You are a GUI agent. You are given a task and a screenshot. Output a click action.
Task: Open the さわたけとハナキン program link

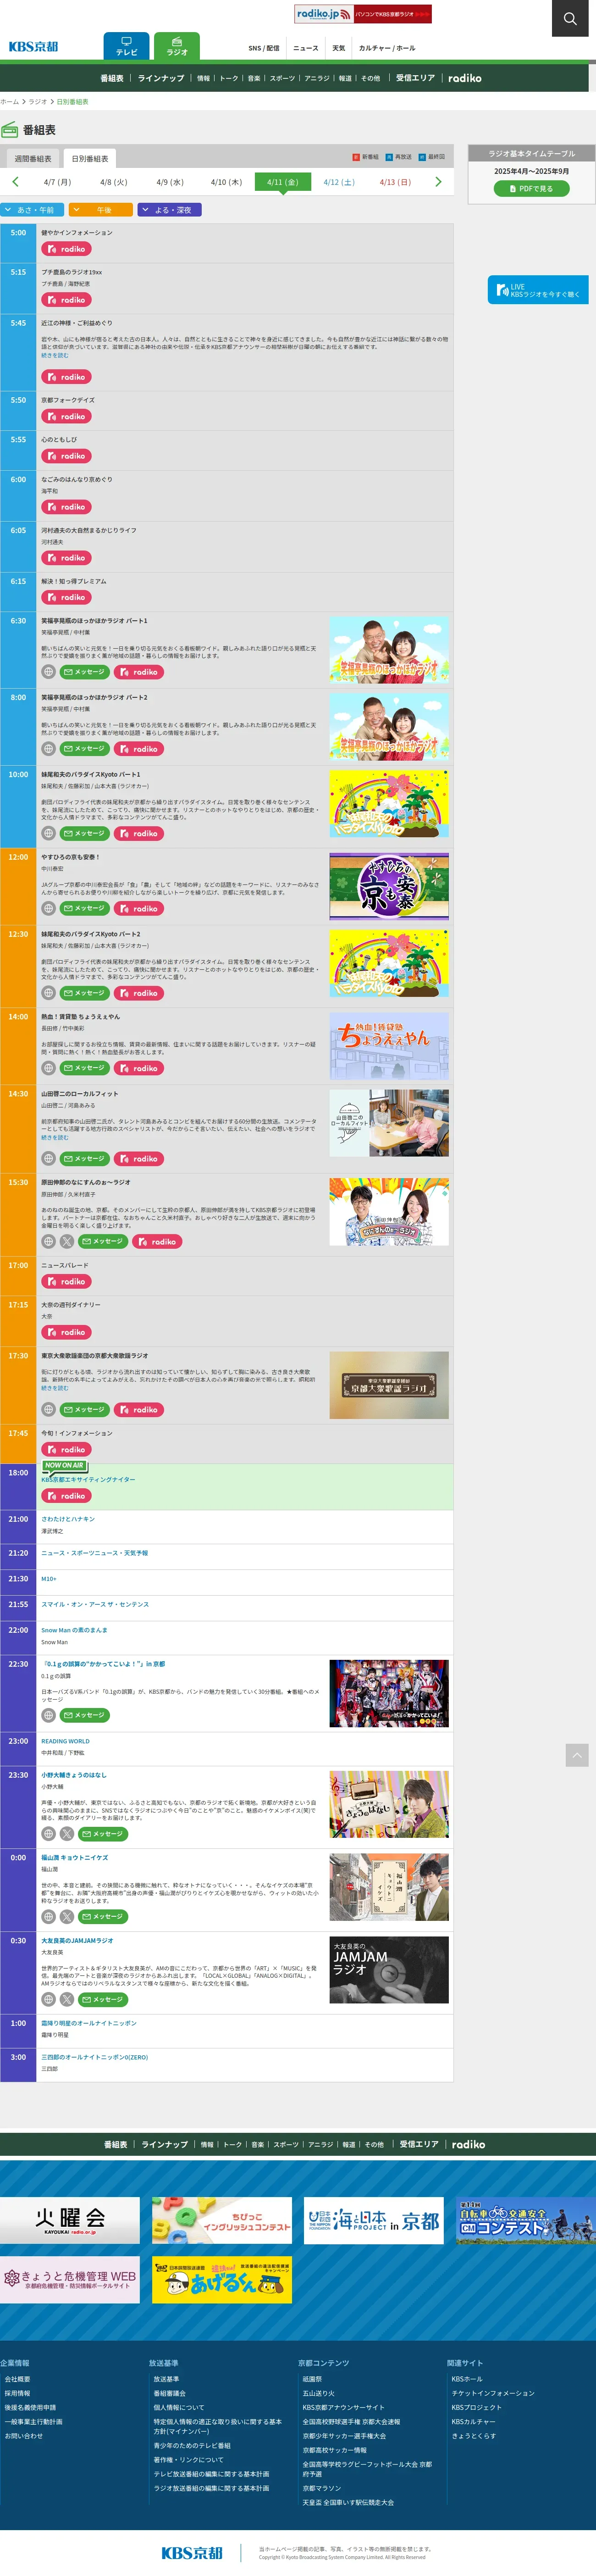pyautogui.click(x=68, y=1519)
